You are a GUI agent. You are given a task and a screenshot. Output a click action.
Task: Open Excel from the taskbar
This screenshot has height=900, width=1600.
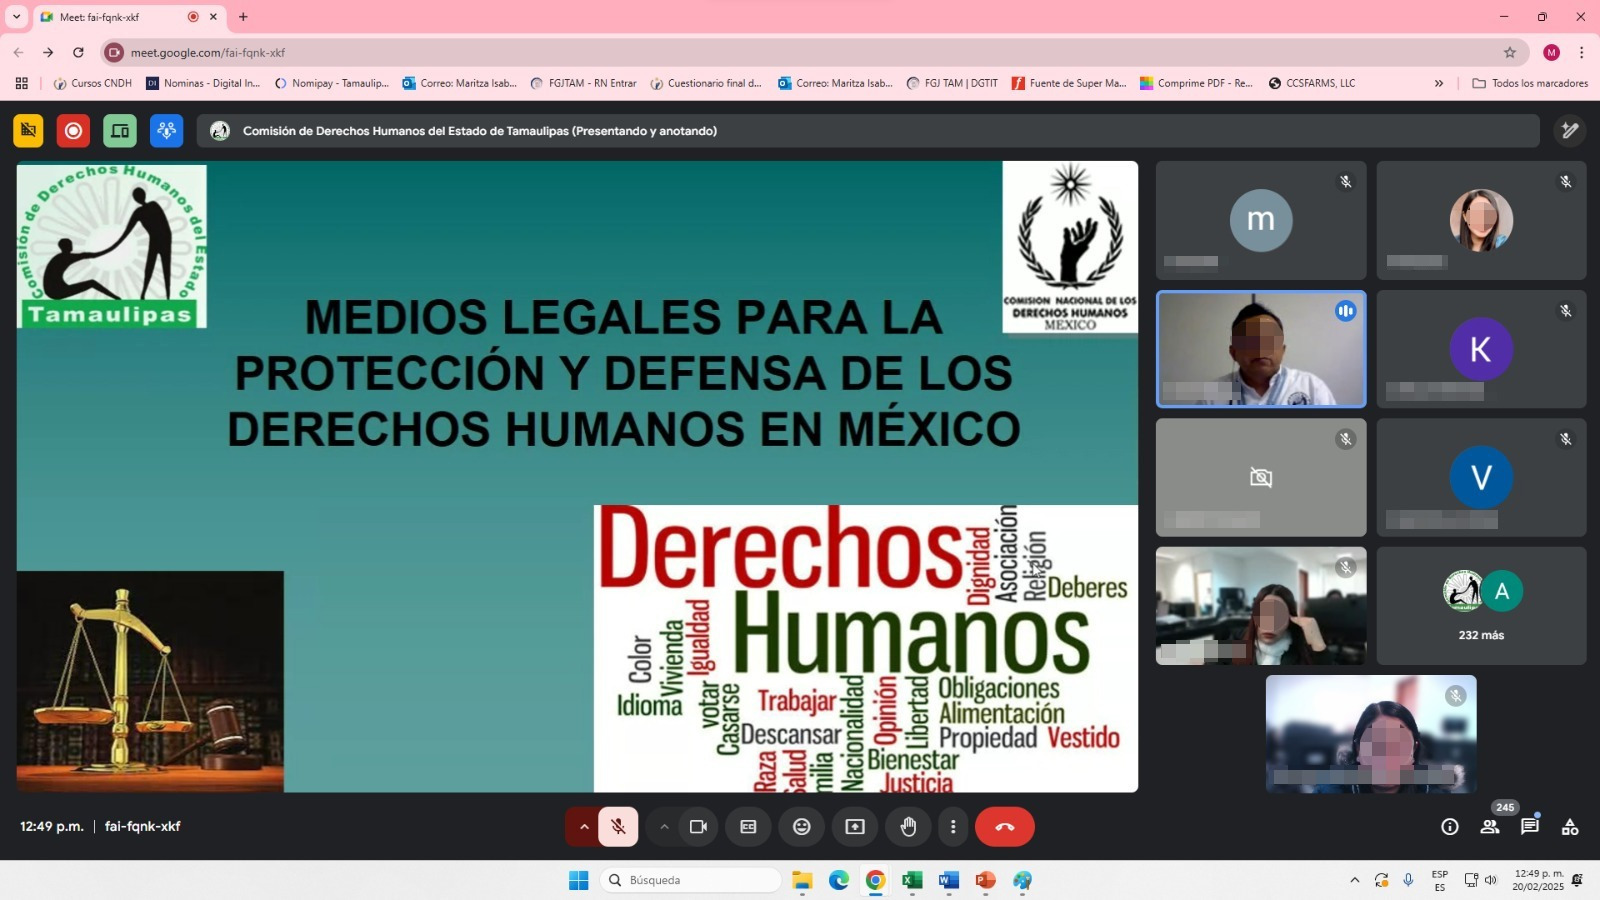(x=912, y=880)
